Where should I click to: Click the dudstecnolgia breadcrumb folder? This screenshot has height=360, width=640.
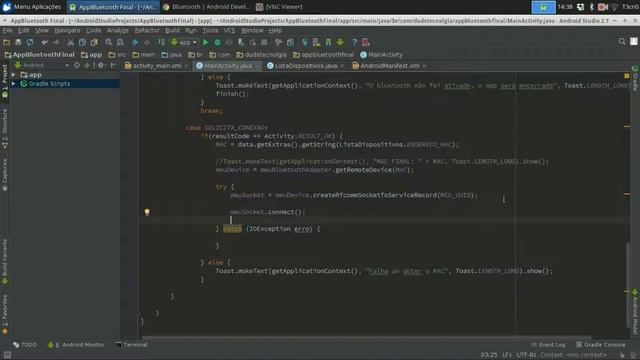point(261,55)
